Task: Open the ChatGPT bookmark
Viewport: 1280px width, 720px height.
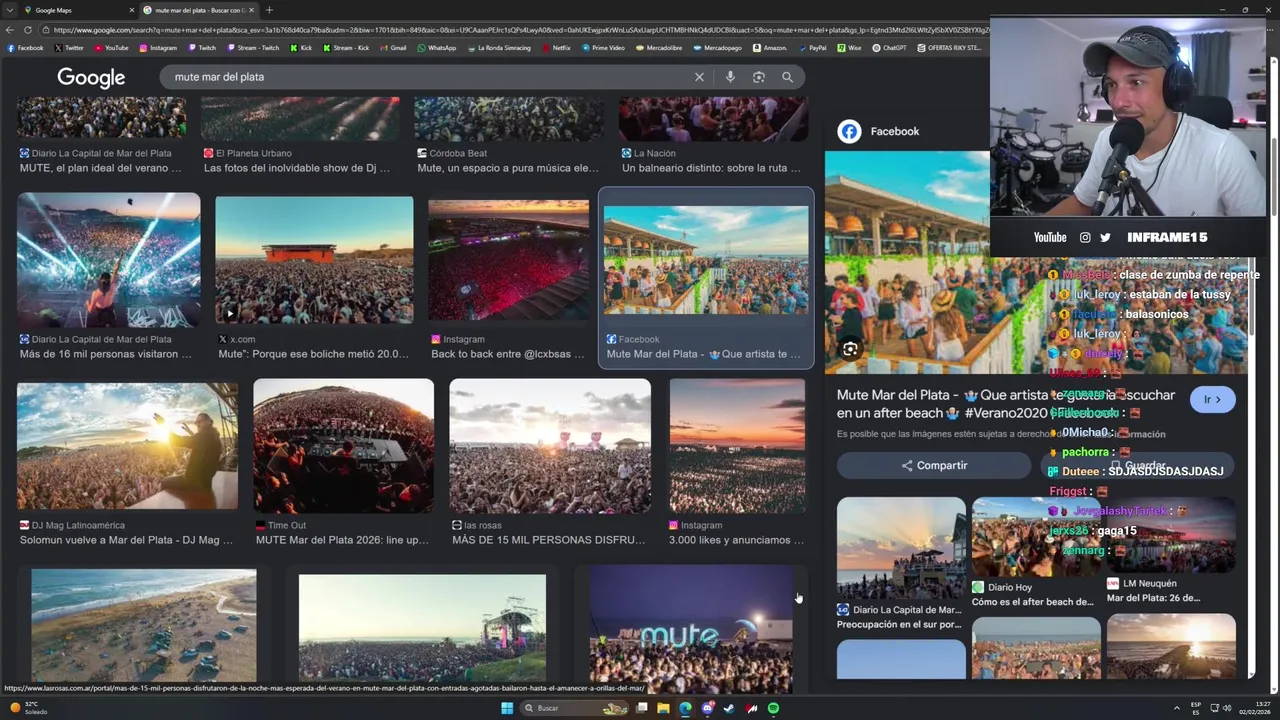Action: click(889, 47)
